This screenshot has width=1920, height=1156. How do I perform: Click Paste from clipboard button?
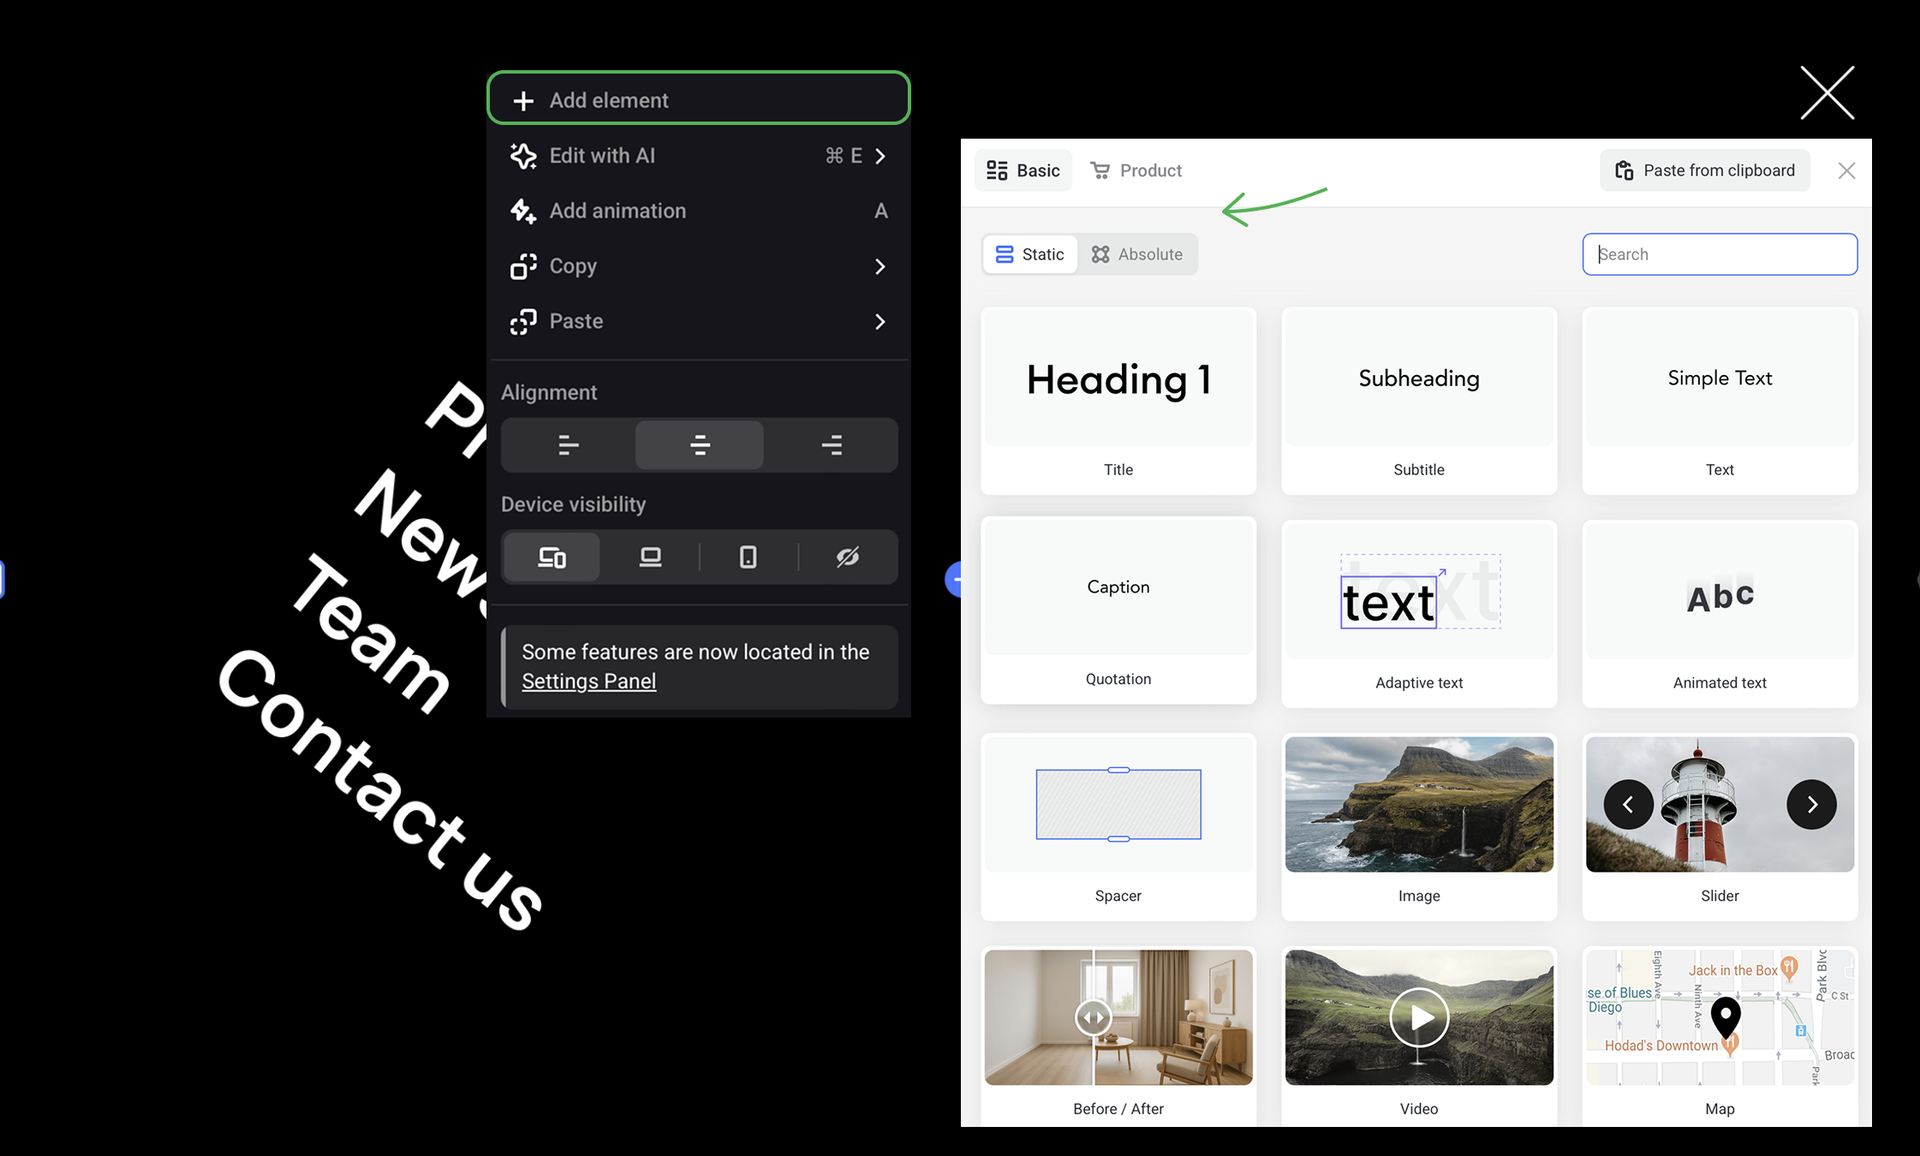(1705, 170)
